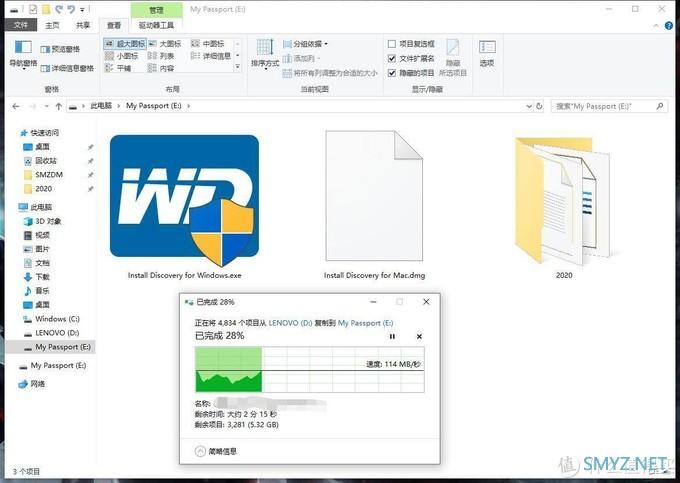Select the 查看 ribbon tab

pyautogui.click(x=114, y=26)
